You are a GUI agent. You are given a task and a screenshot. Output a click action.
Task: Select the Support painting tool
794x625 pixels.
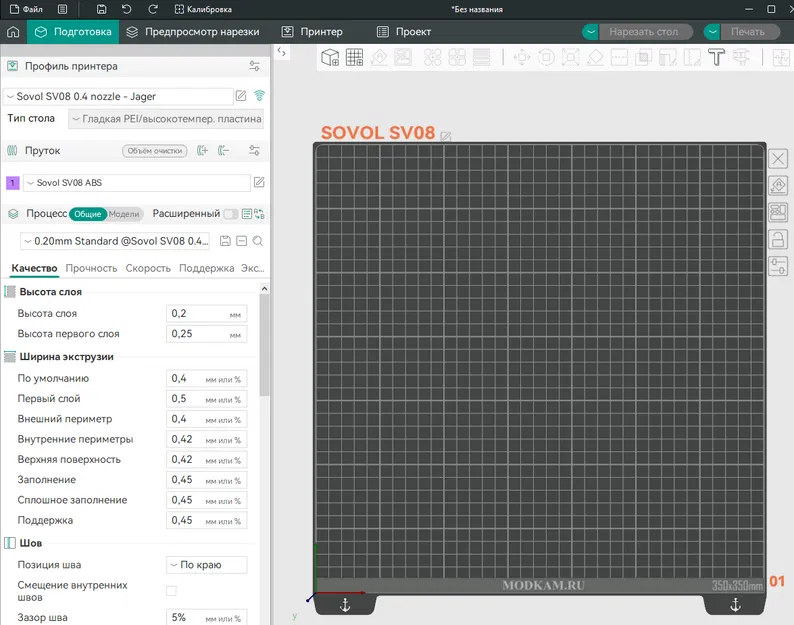coord(667,57)
